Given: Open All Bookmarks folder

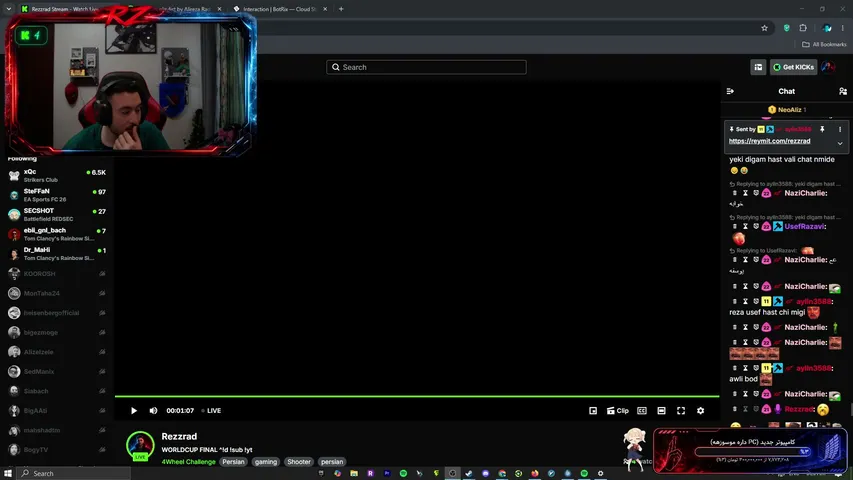Looking at the screenshot, I should pyautogui.click(x=824, y=45).
